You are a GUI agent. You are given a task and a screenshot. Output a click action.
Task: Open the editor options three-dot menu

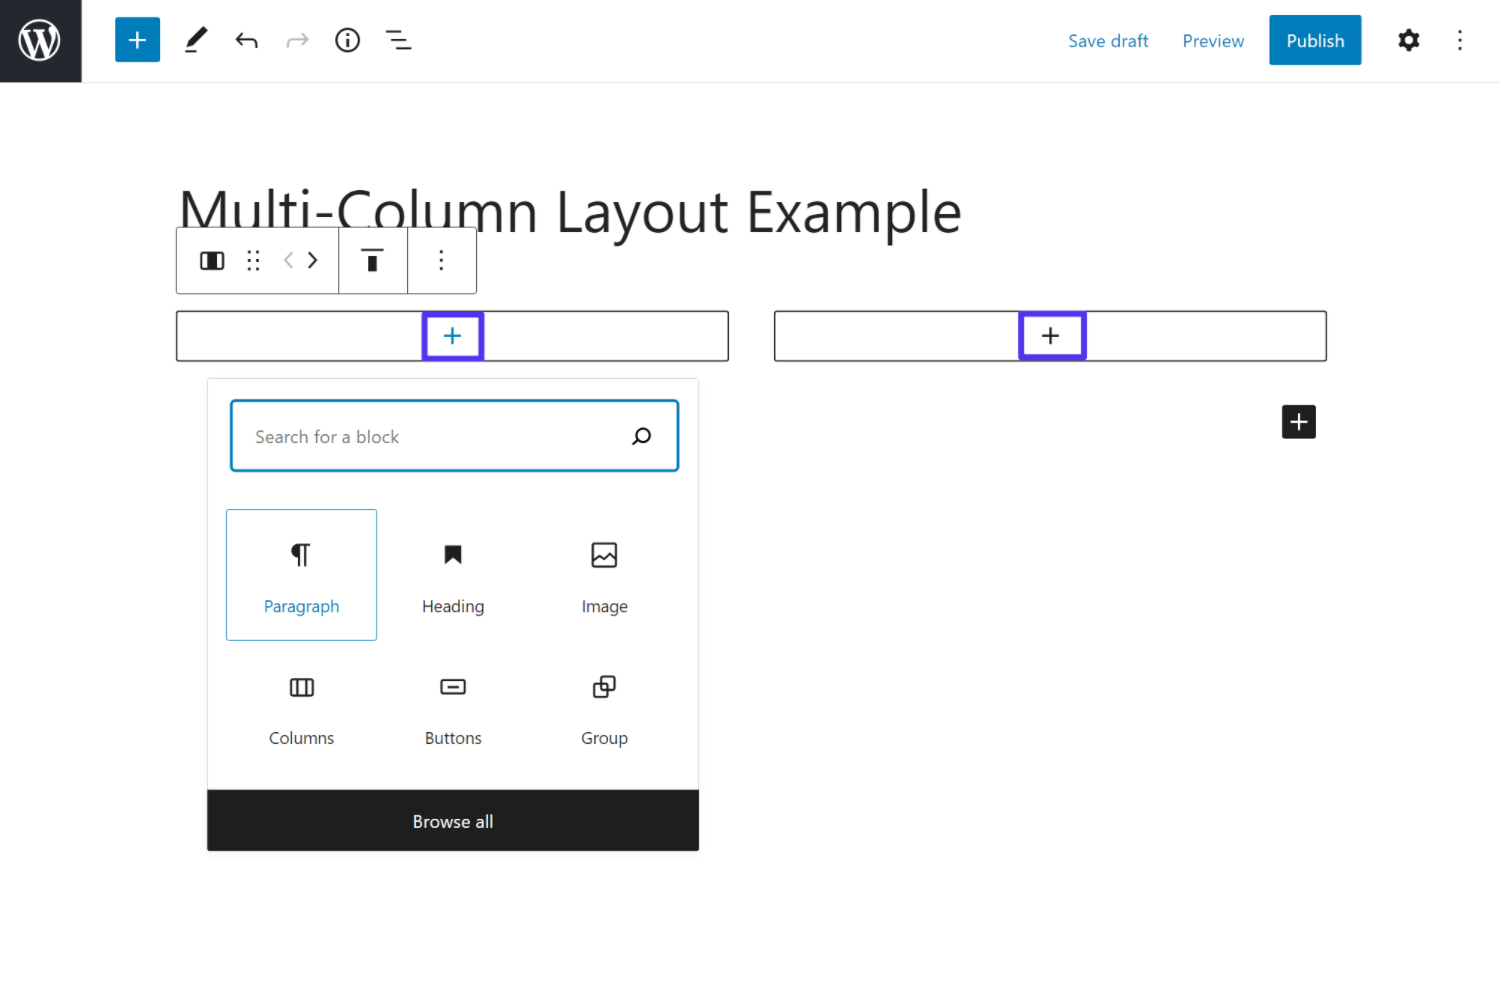point(1460,40)
